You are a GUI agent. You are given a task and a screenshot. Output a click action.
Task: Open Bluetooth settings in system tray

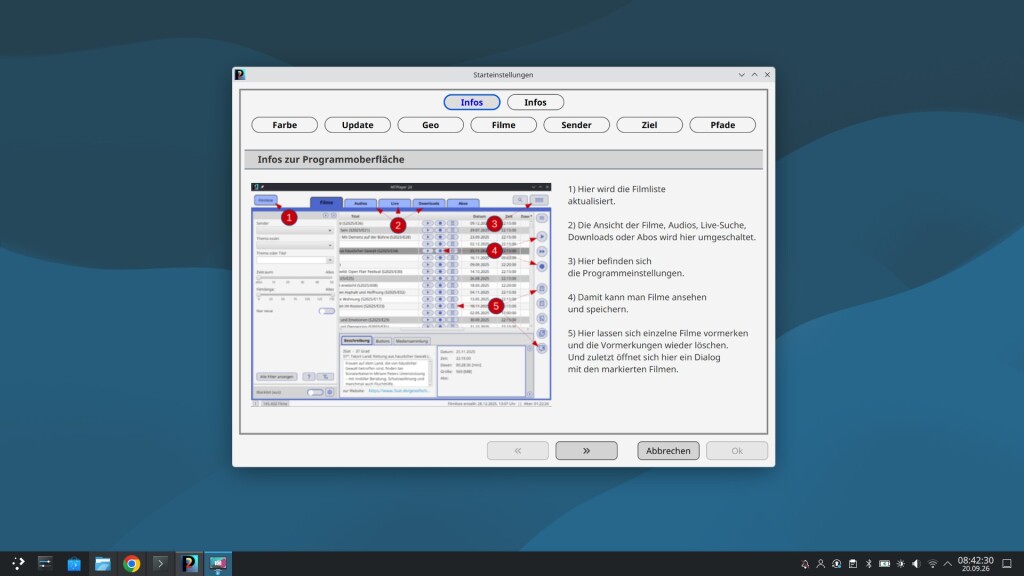[869, 564]
